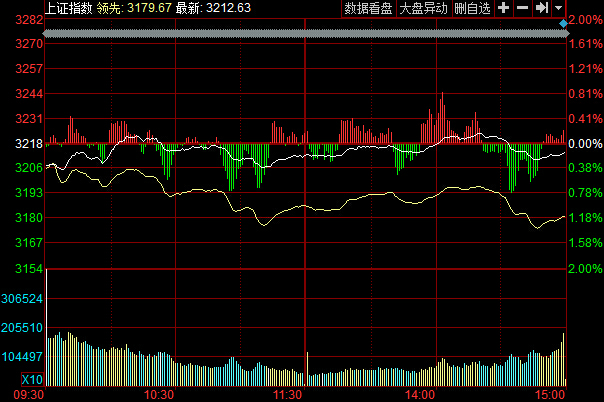Click the 0.00% baseline percent label

pyautogui.click(x=585, y=144)
